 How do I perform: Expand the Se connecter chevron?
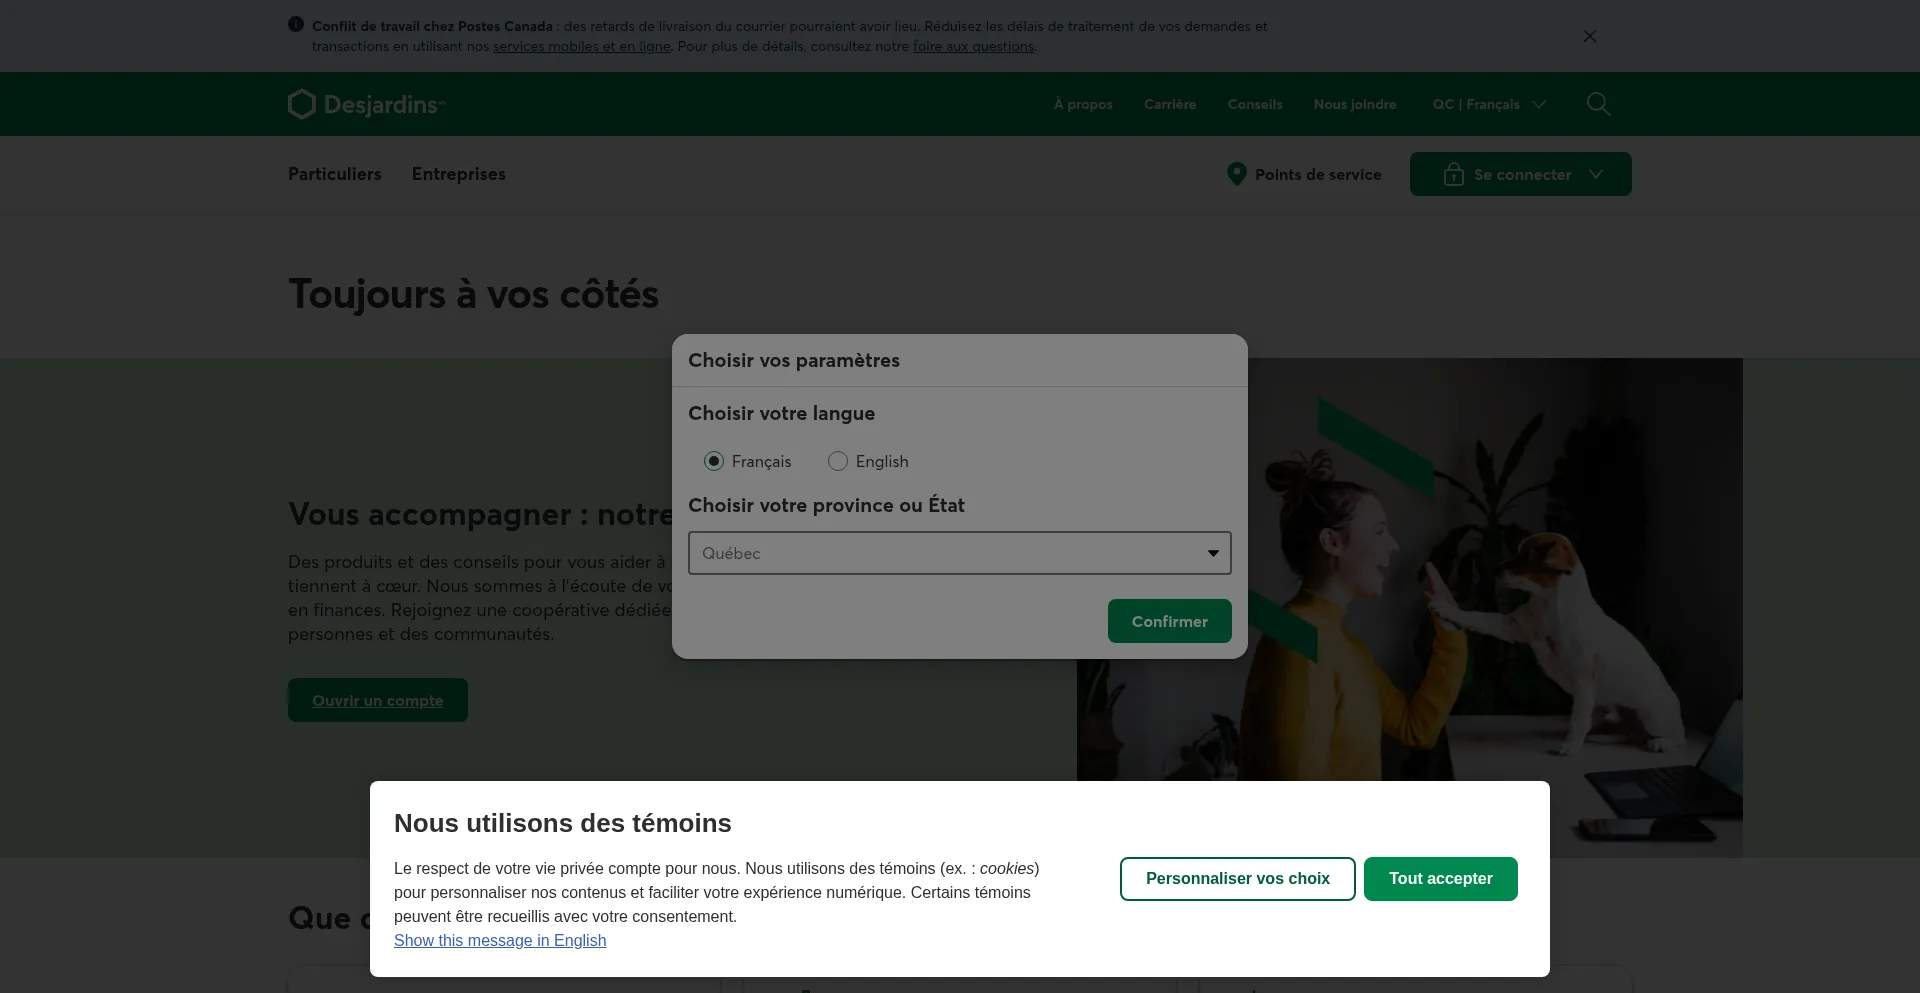(1596, 174)
